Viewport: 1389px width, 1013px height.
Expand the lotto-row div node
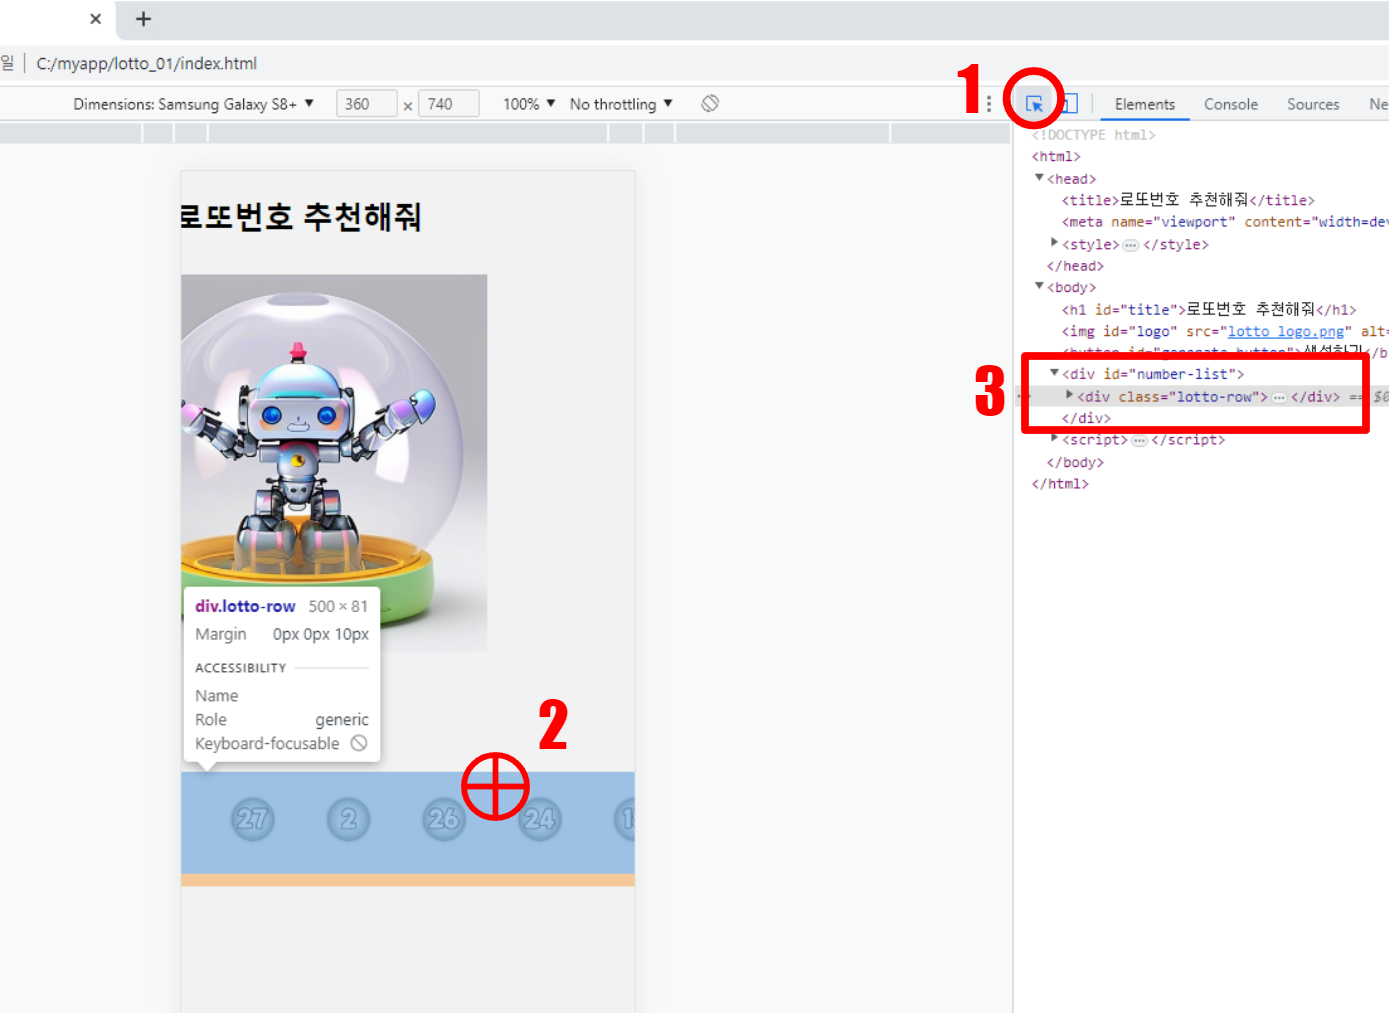pyautogui.click(x=1069, y=396)
